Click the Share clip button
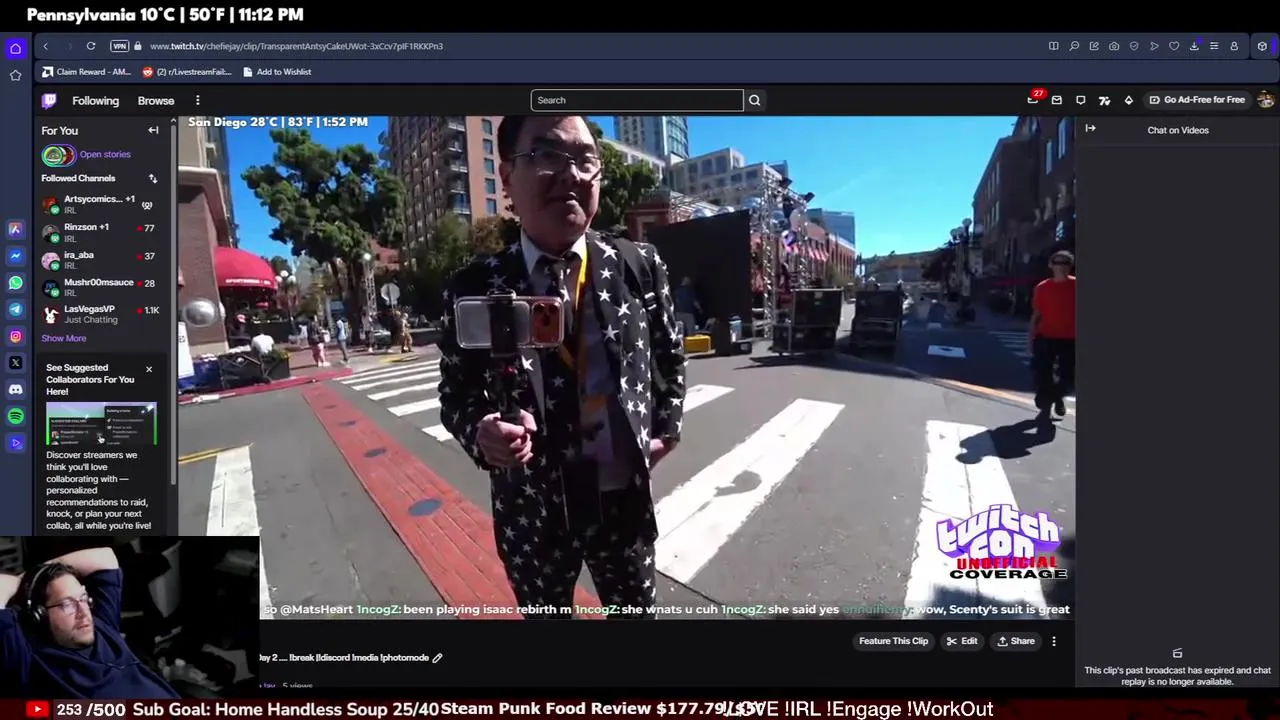This screenshot has width=1280, height=720. 1016,641
